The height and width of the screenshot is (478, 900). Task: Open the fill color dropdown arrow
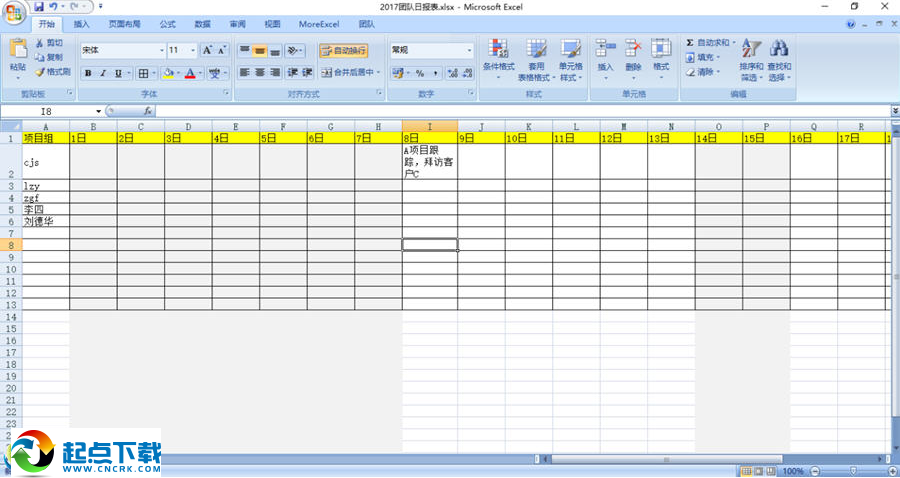point(179,73)
